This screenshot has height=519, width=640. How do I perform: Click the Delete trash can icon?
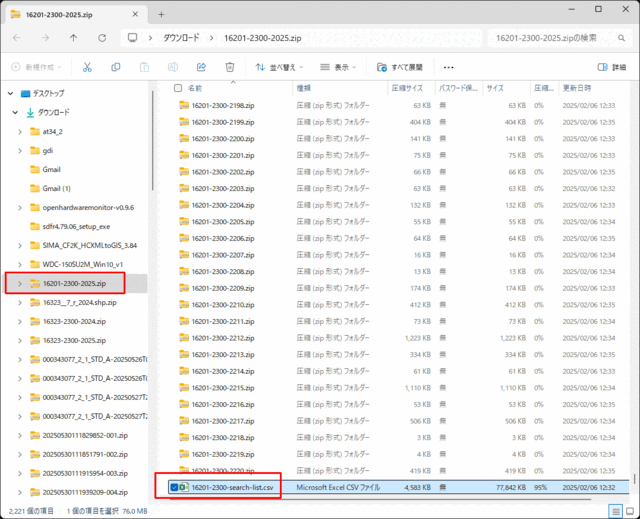click(x=230, y=67)
